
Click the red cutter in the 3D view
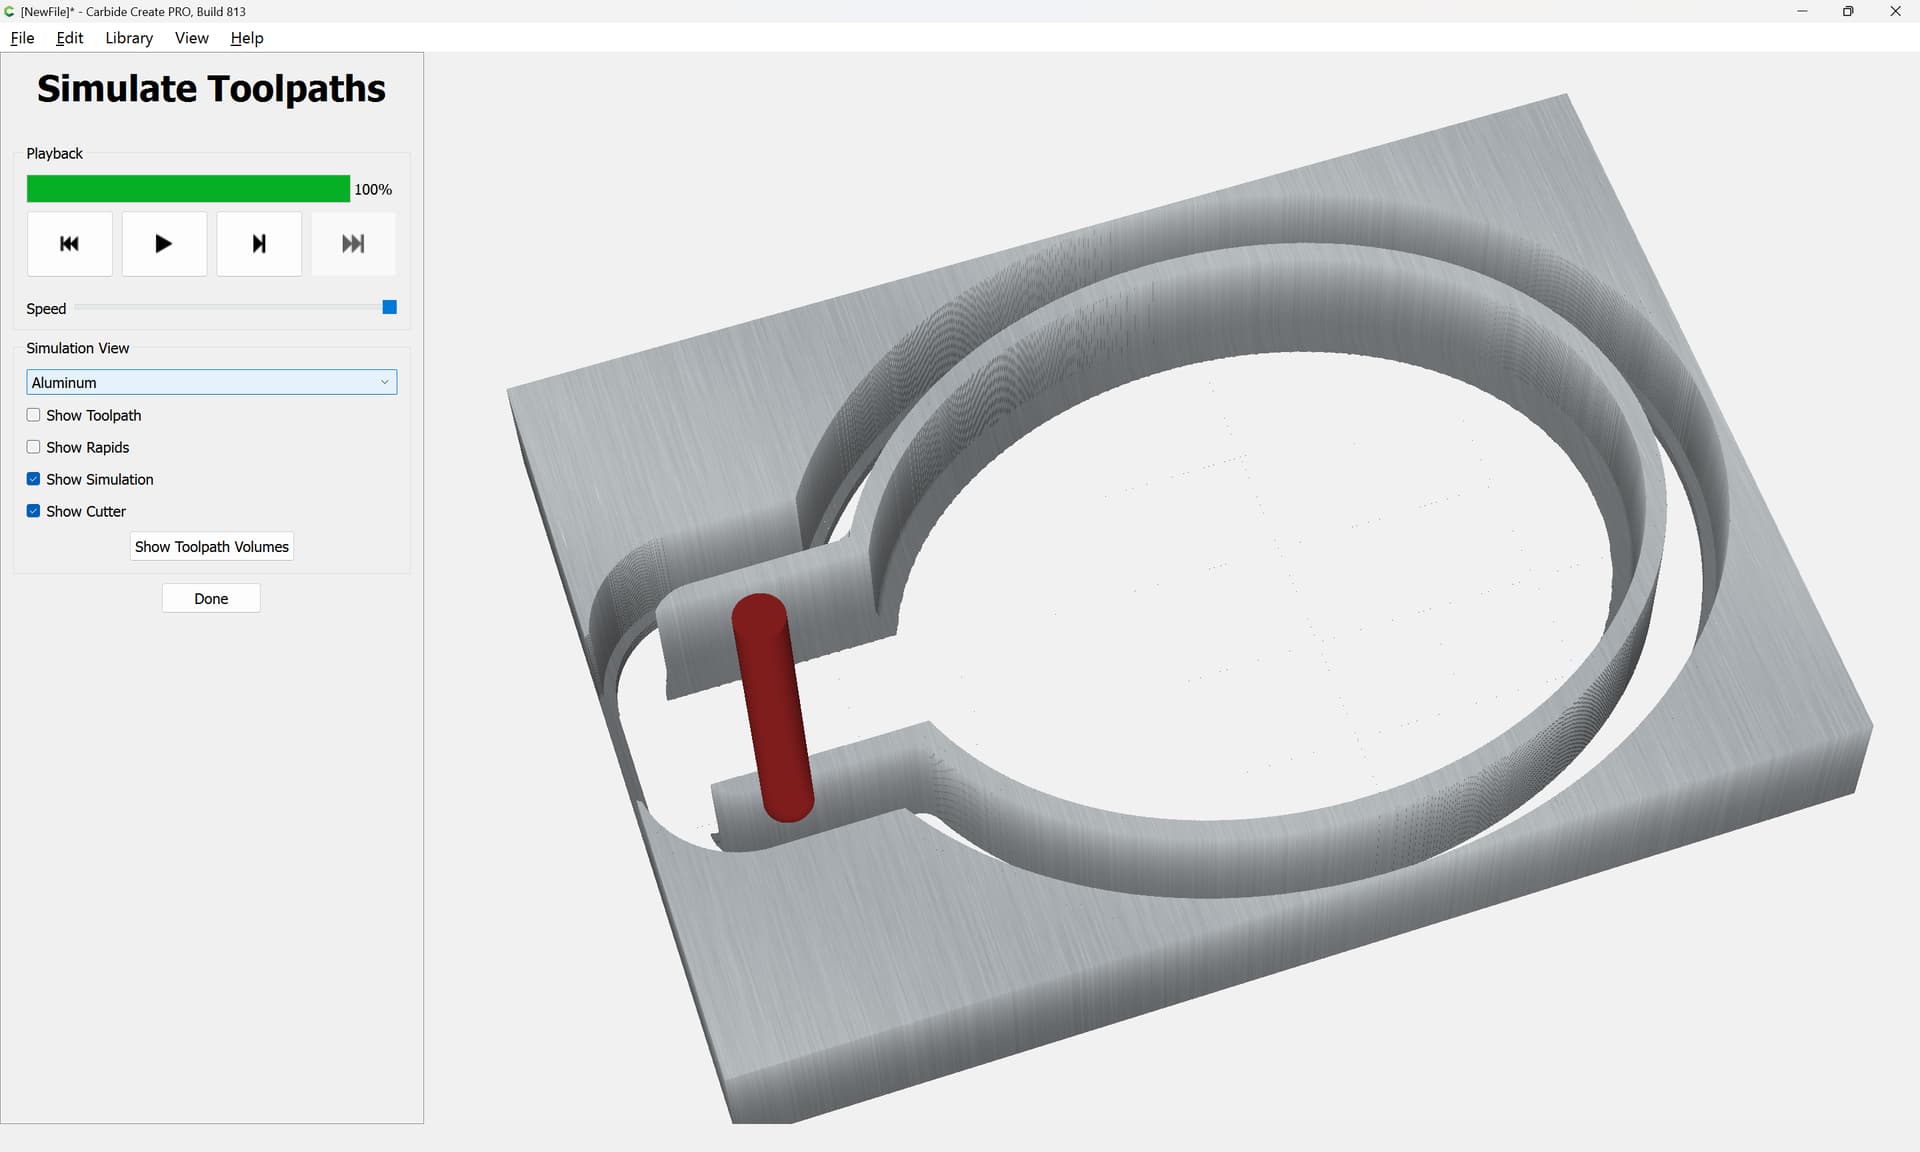(773, 707)
